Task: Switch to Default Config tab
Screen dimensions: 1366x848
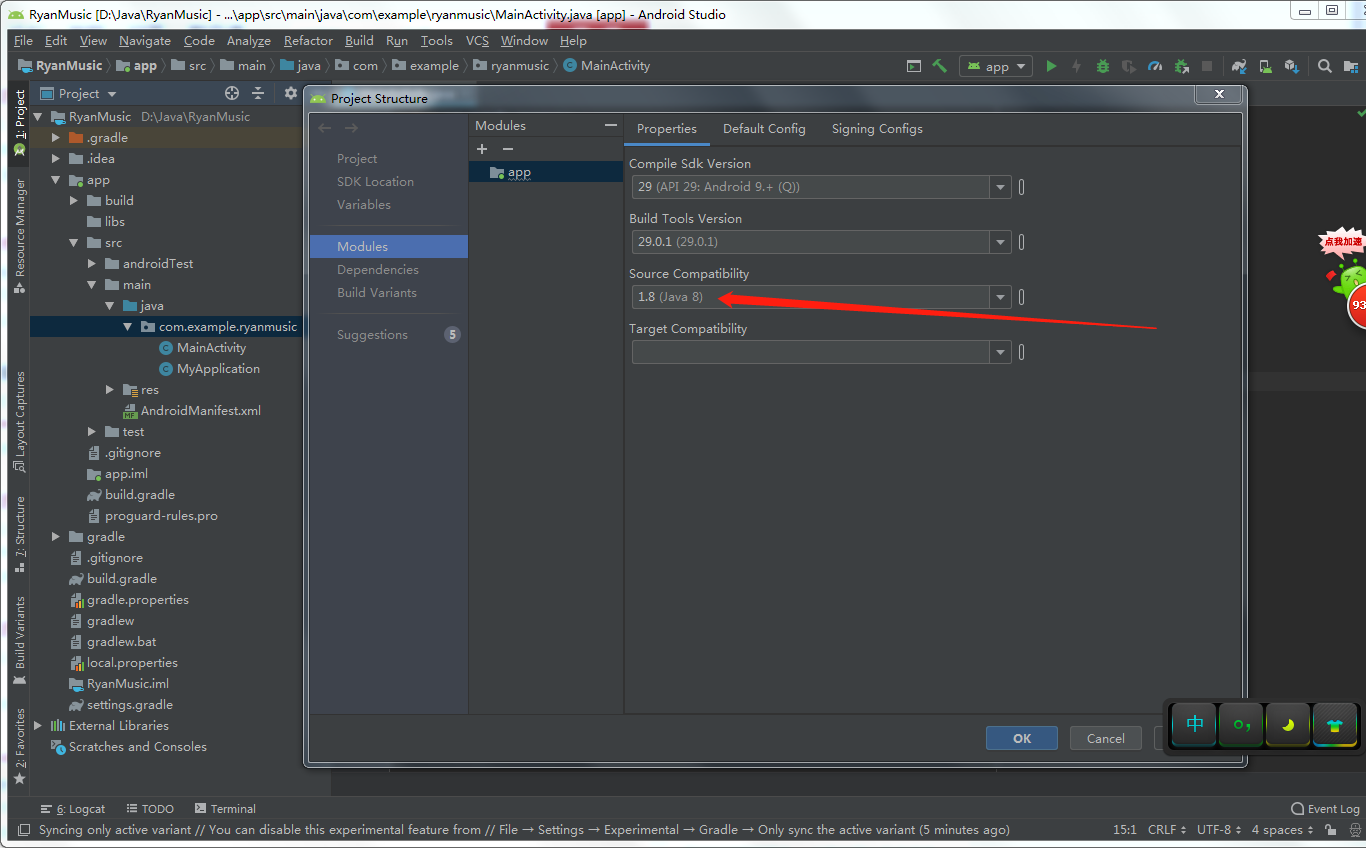Action: click(x=764, y=129)
